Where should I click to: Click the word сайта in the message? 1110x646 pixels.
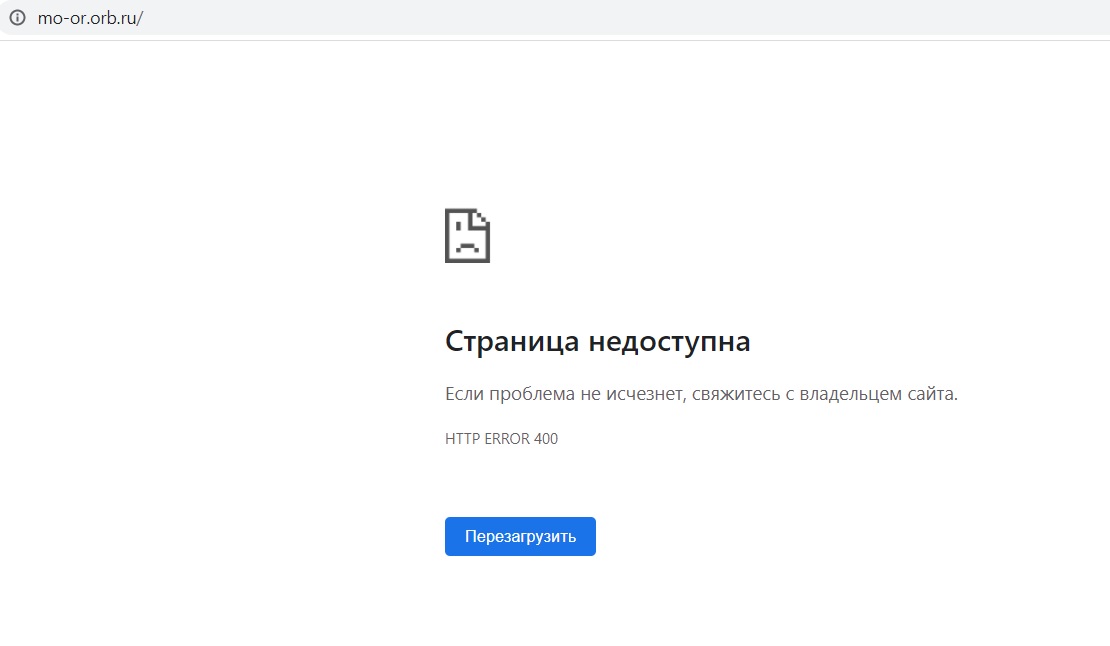[935, 394]
